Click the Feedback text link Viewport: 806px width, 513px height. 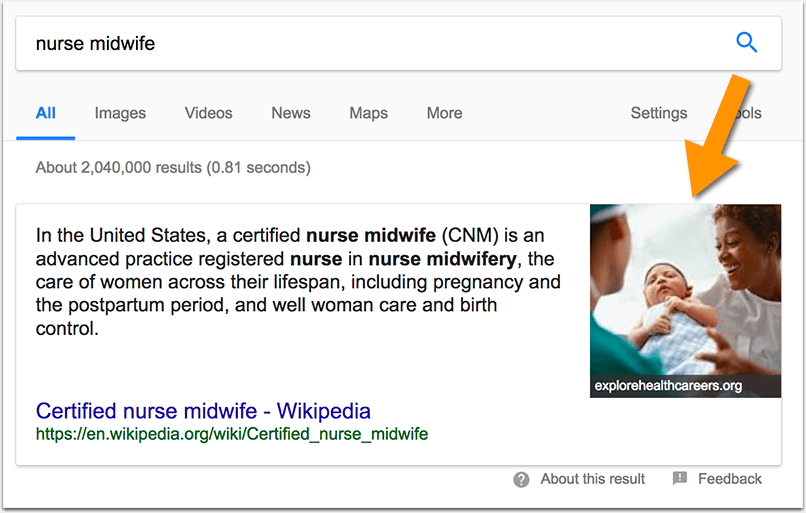click(x=729, y=479)
